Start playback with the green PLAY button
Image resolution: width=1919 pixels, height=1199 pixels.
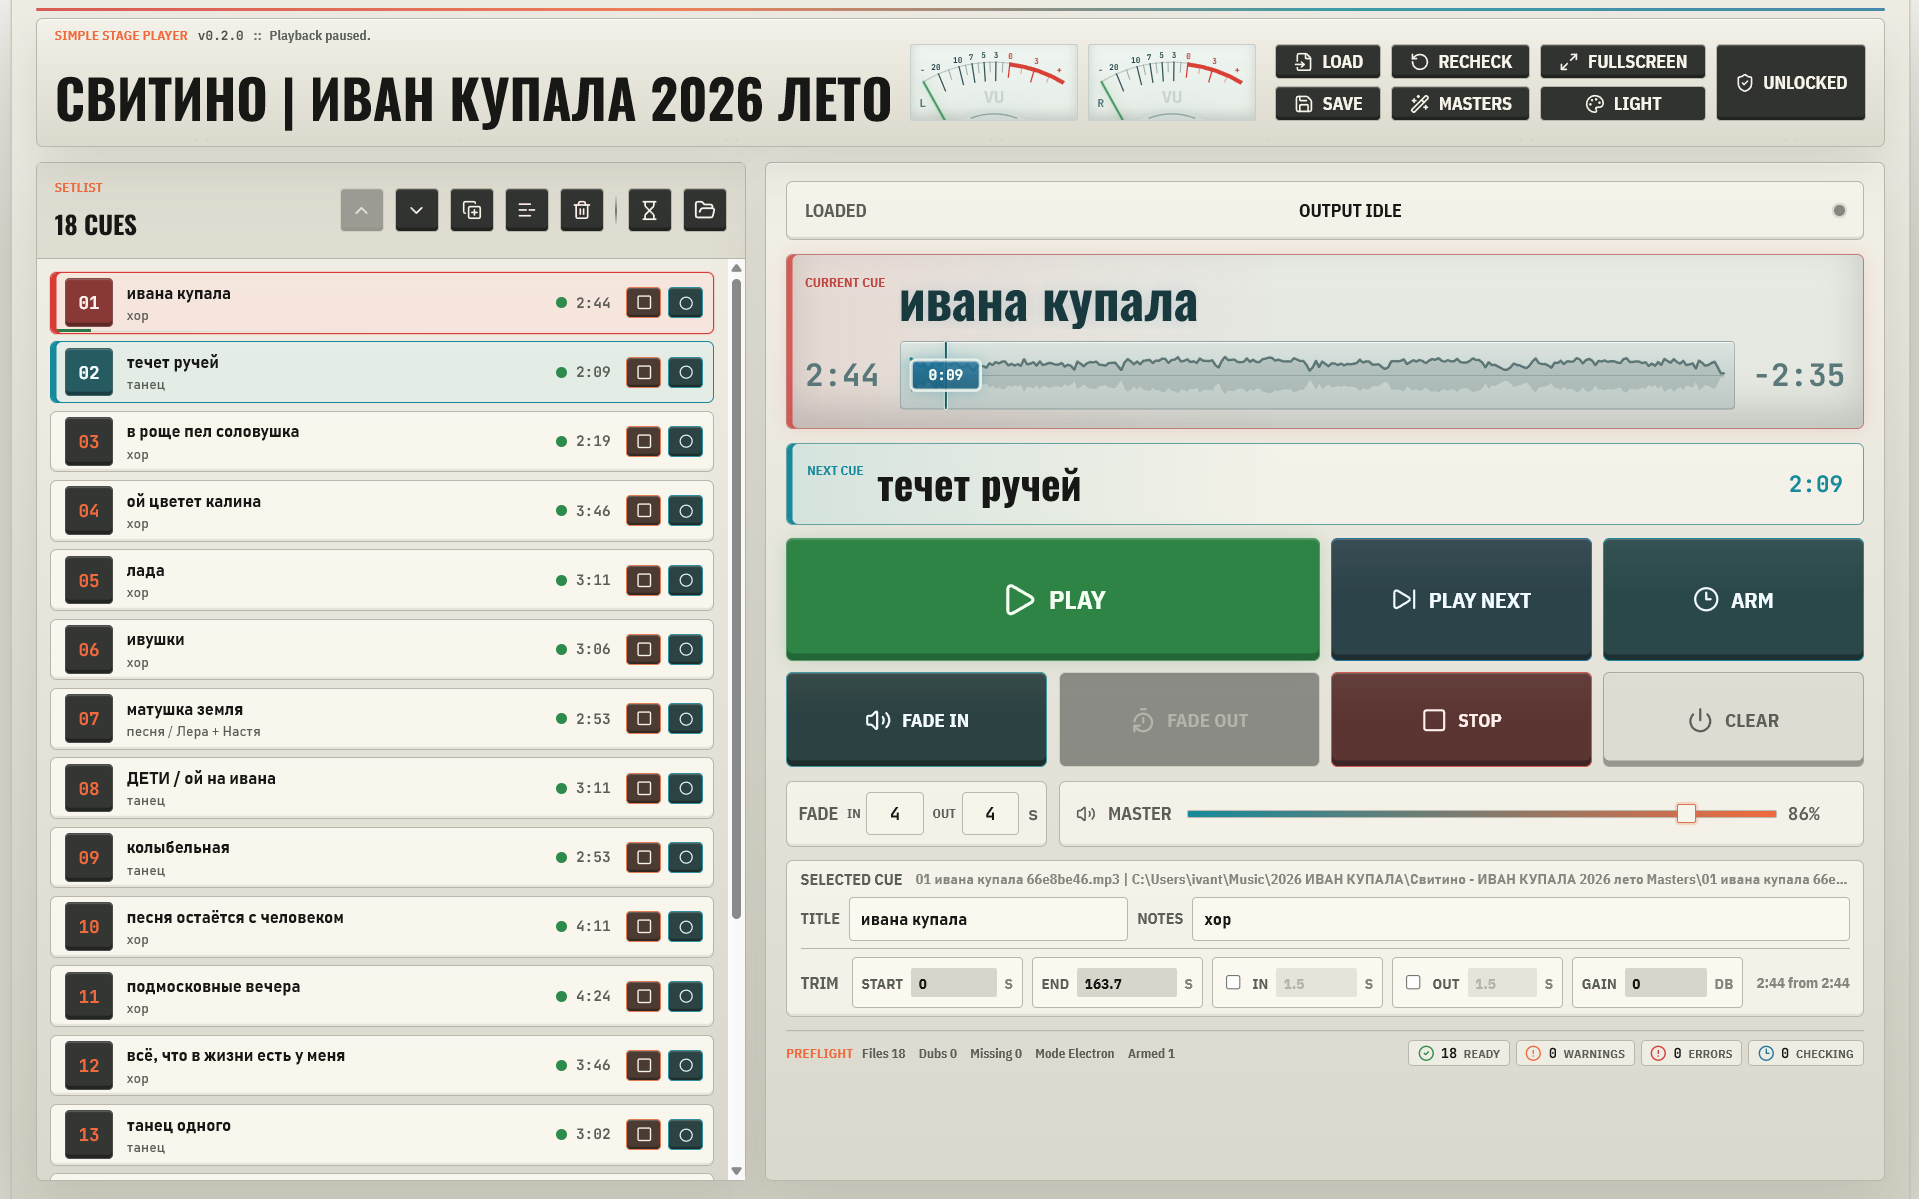[1052, 599]
